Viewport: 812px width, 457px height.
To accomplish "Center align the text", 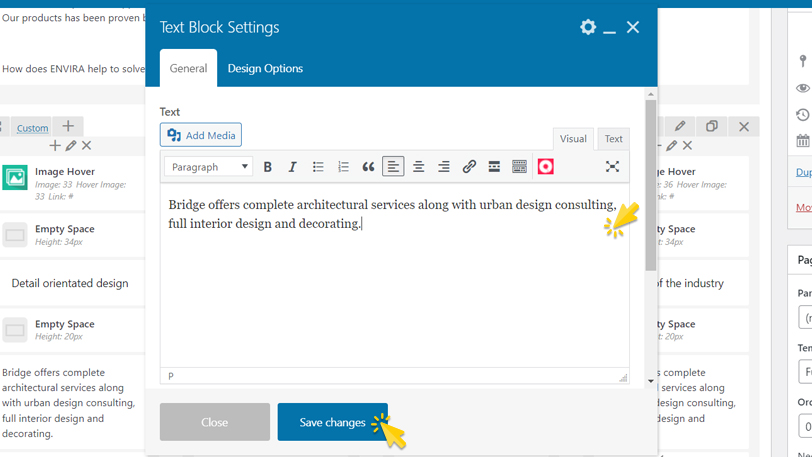I will pyautogui.click(x=419, y=167).
